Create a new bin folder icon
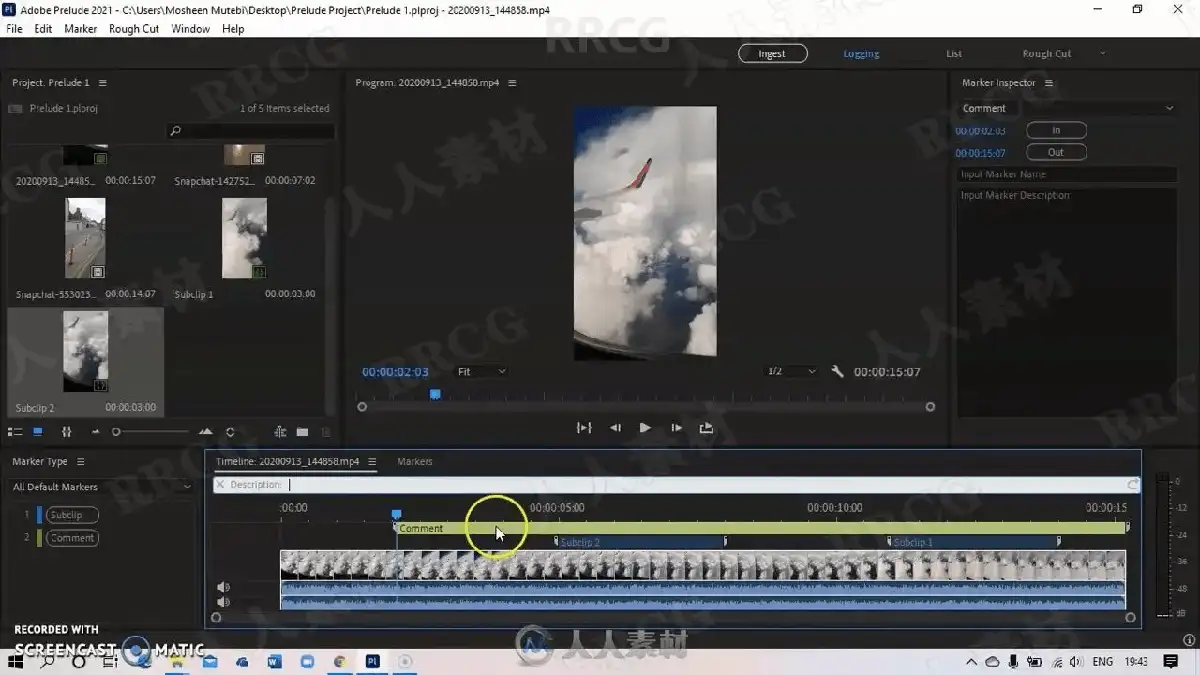The width and height of the screenshot is (1200, 675). coord(302,432)
